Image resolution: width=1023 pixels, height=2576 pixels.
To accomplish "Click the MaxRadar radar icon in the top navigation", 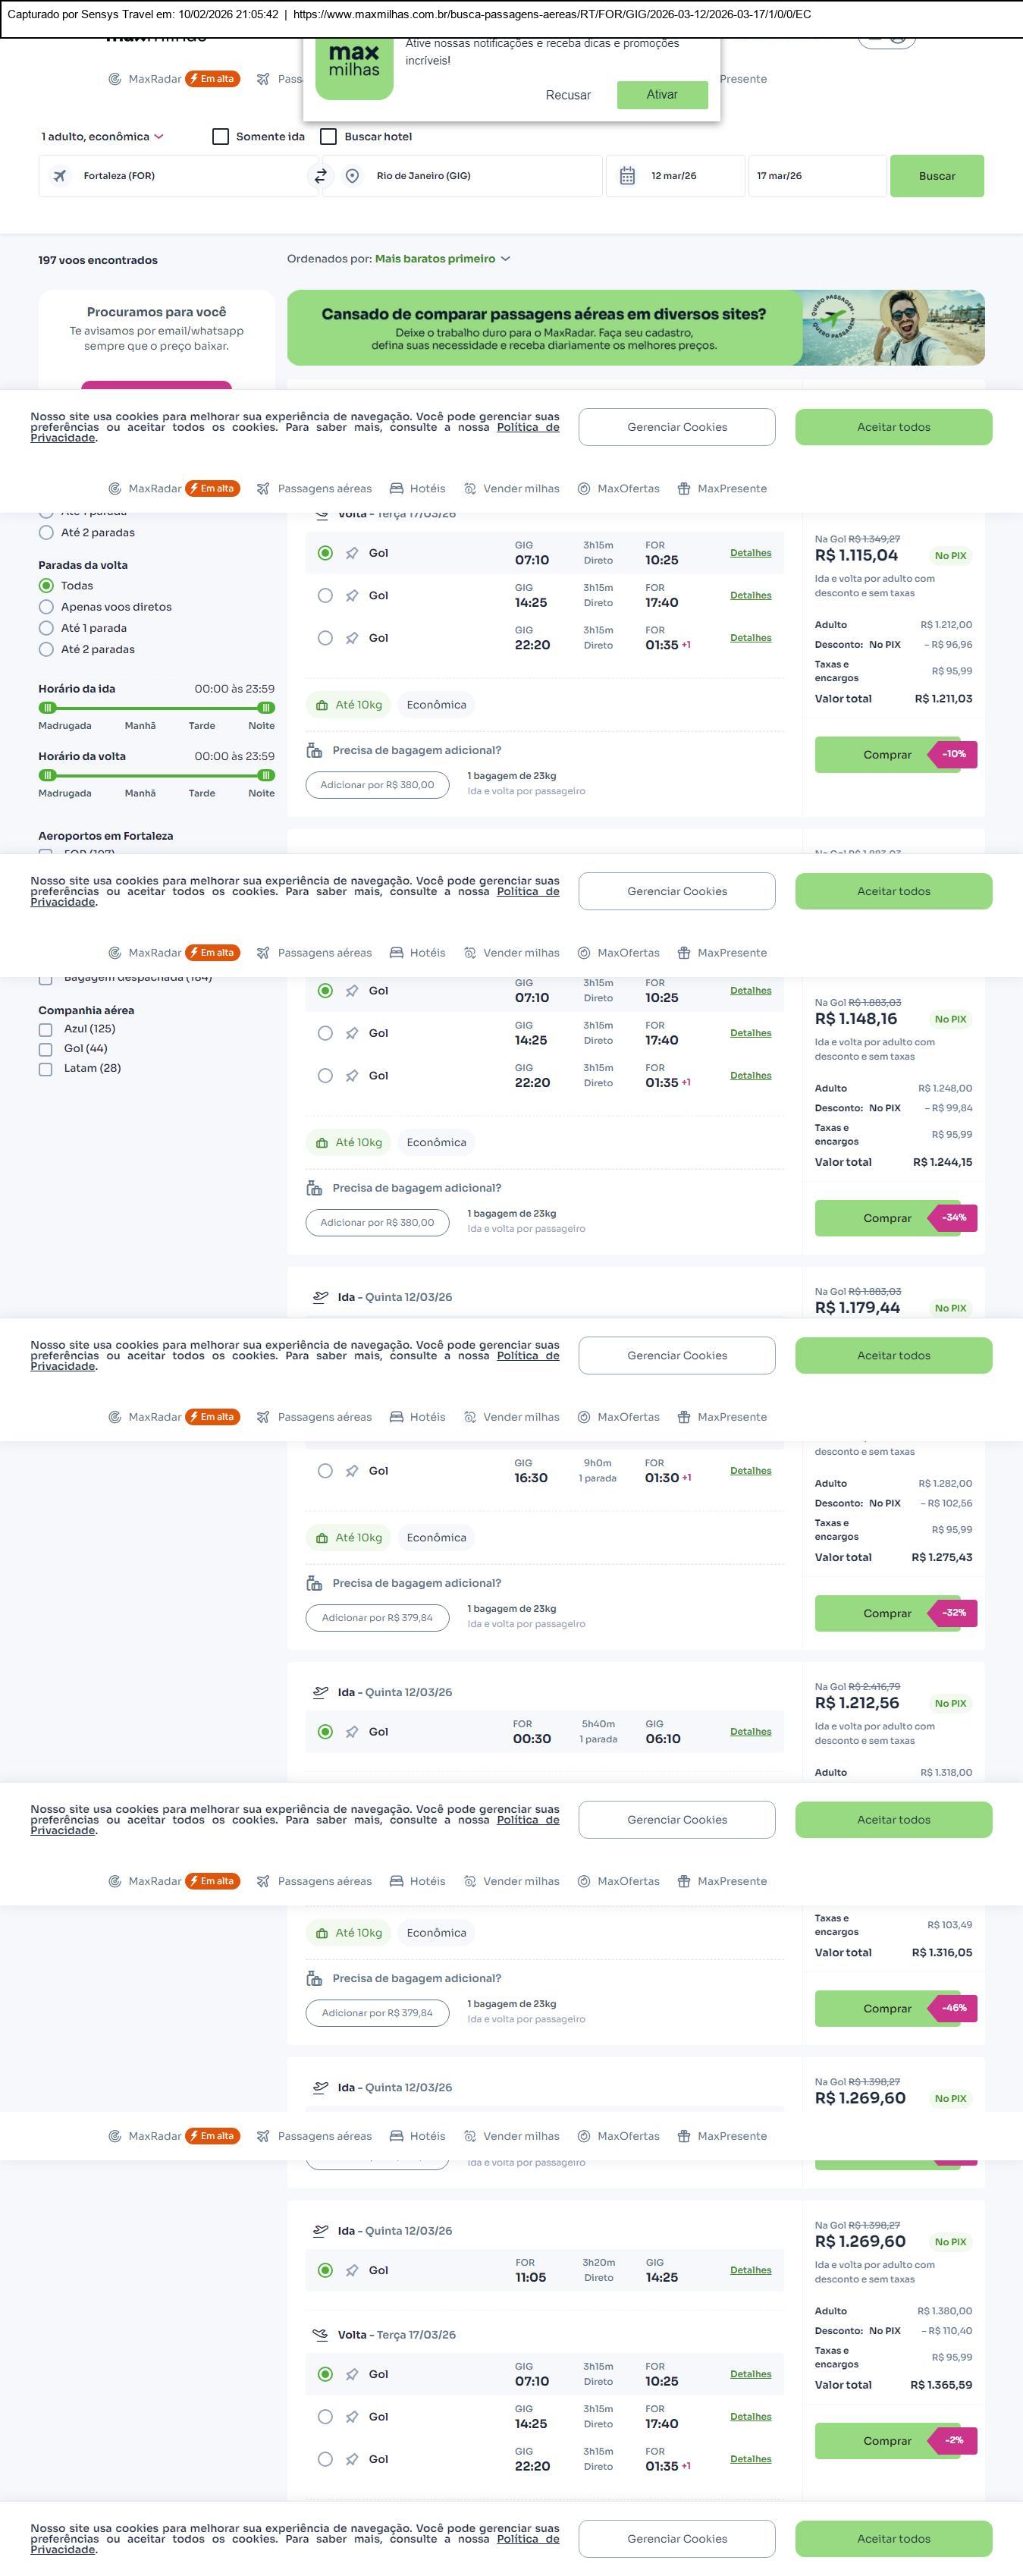I will point(115,79).
